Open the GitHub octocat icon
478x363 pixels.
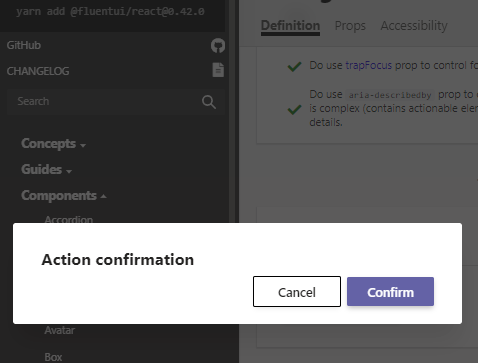tap(218, 46)
